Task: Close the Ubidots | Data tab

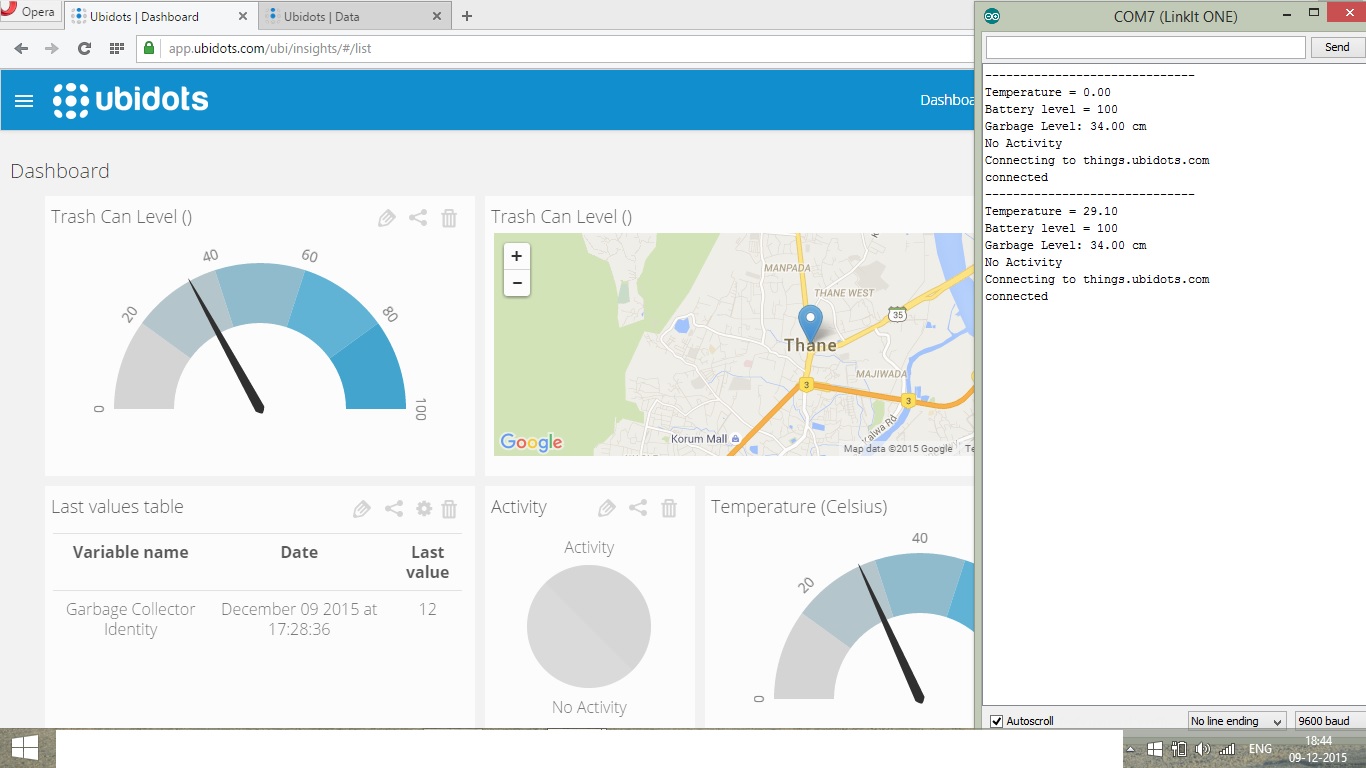Action: [x=437, y=16]
